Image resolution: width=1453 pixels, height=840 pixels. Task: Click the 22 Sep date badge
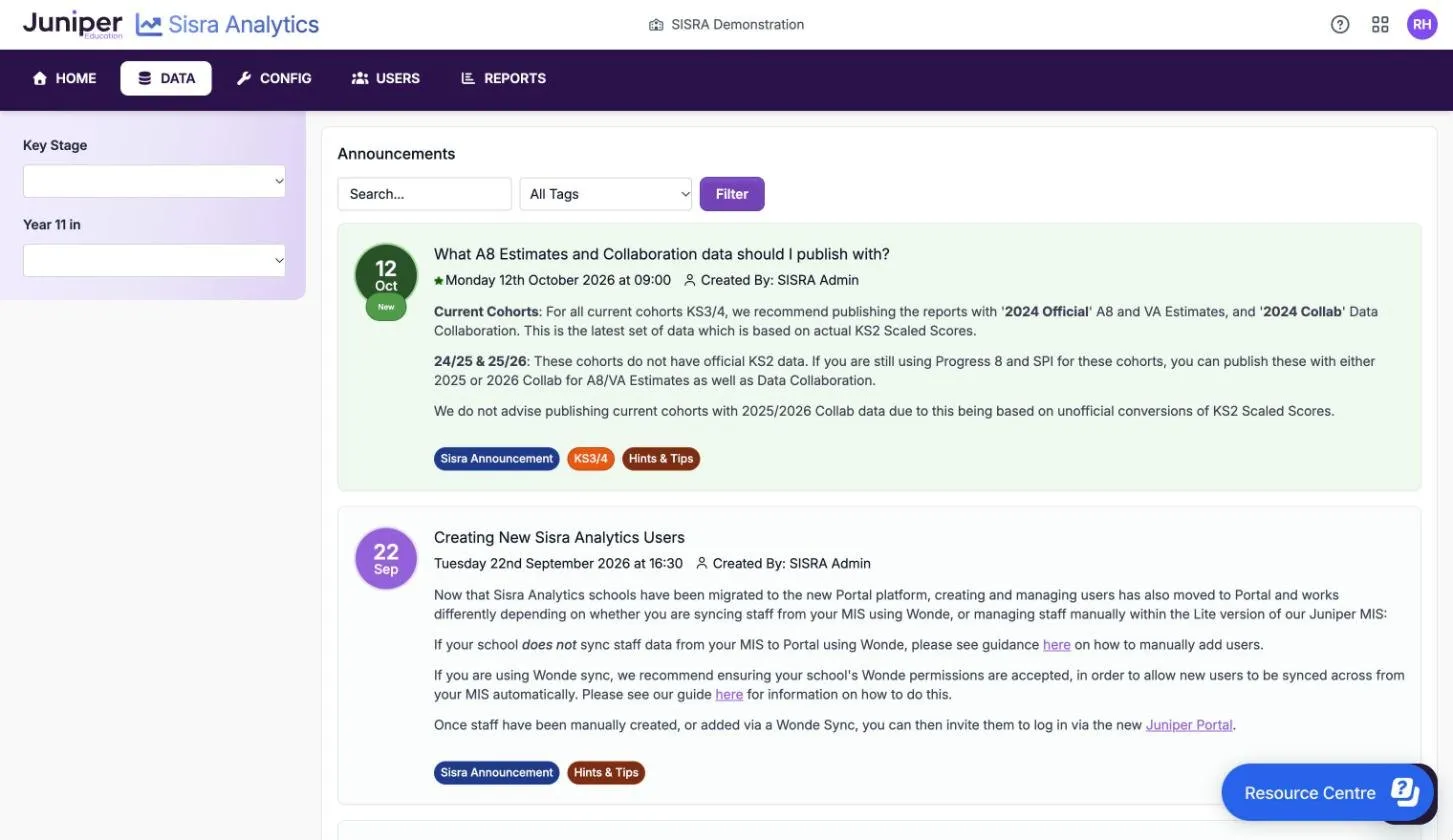386,558
